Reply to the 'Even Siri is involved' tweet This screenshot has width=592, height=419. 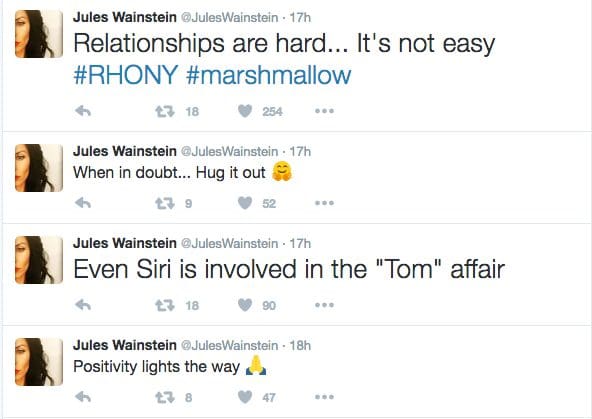pyautogui.click(x=83, y=305)
